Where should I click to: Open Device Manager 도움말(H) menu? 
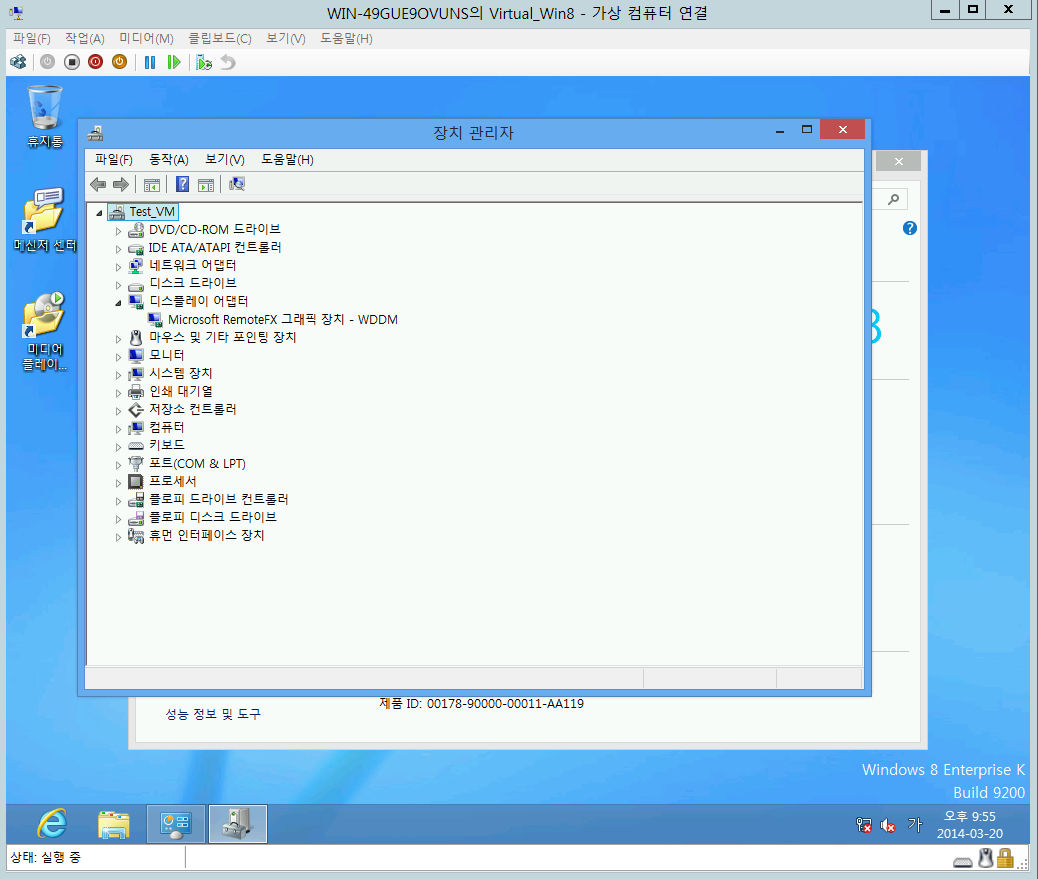[x=287, y=160]
